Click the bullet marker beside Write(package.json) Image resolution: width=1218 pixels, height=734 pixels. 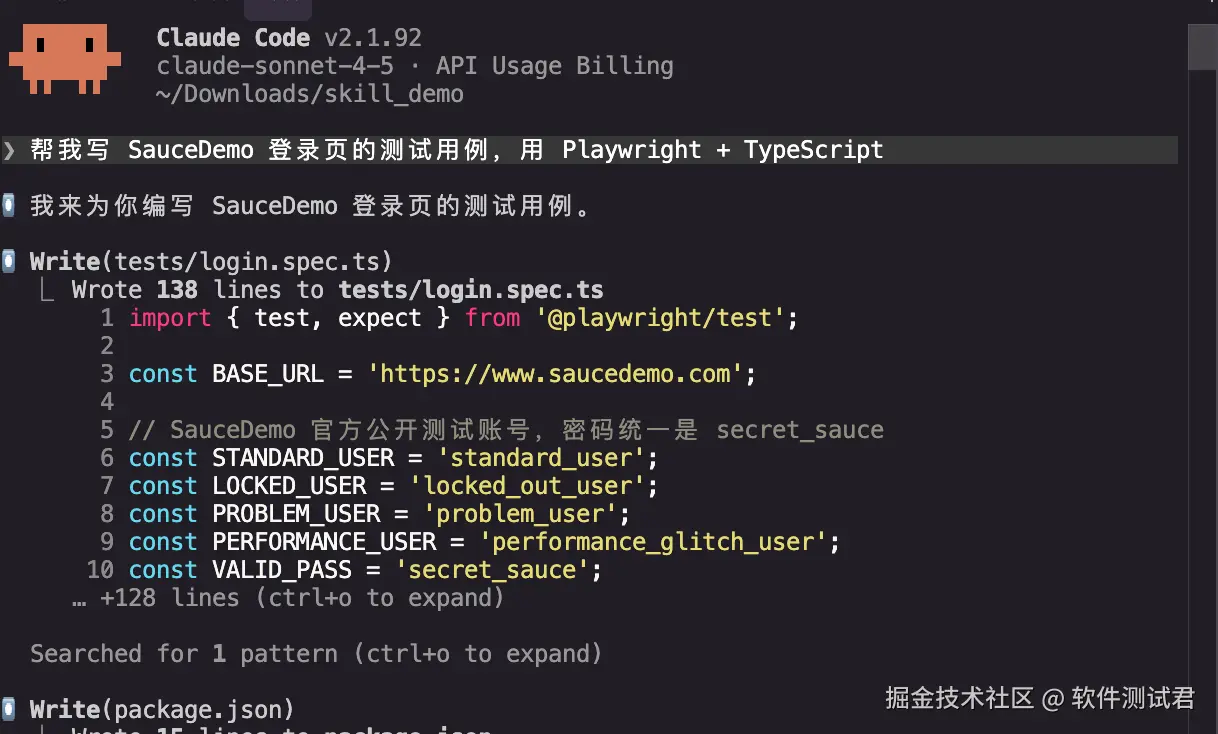point(9,709)
